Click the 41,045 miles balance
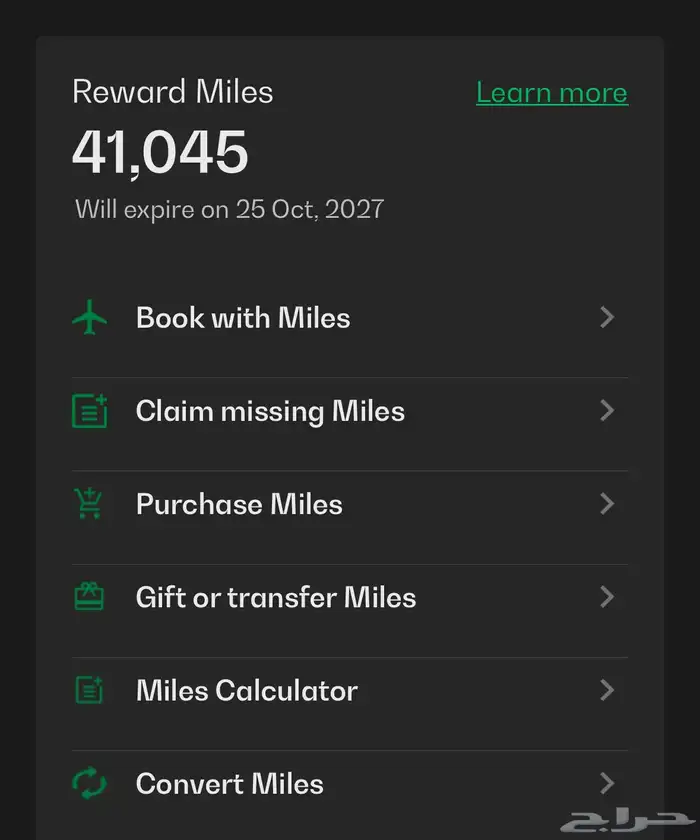Image resolution: width=700 pixels, height=840 pixels. (160, 153)
